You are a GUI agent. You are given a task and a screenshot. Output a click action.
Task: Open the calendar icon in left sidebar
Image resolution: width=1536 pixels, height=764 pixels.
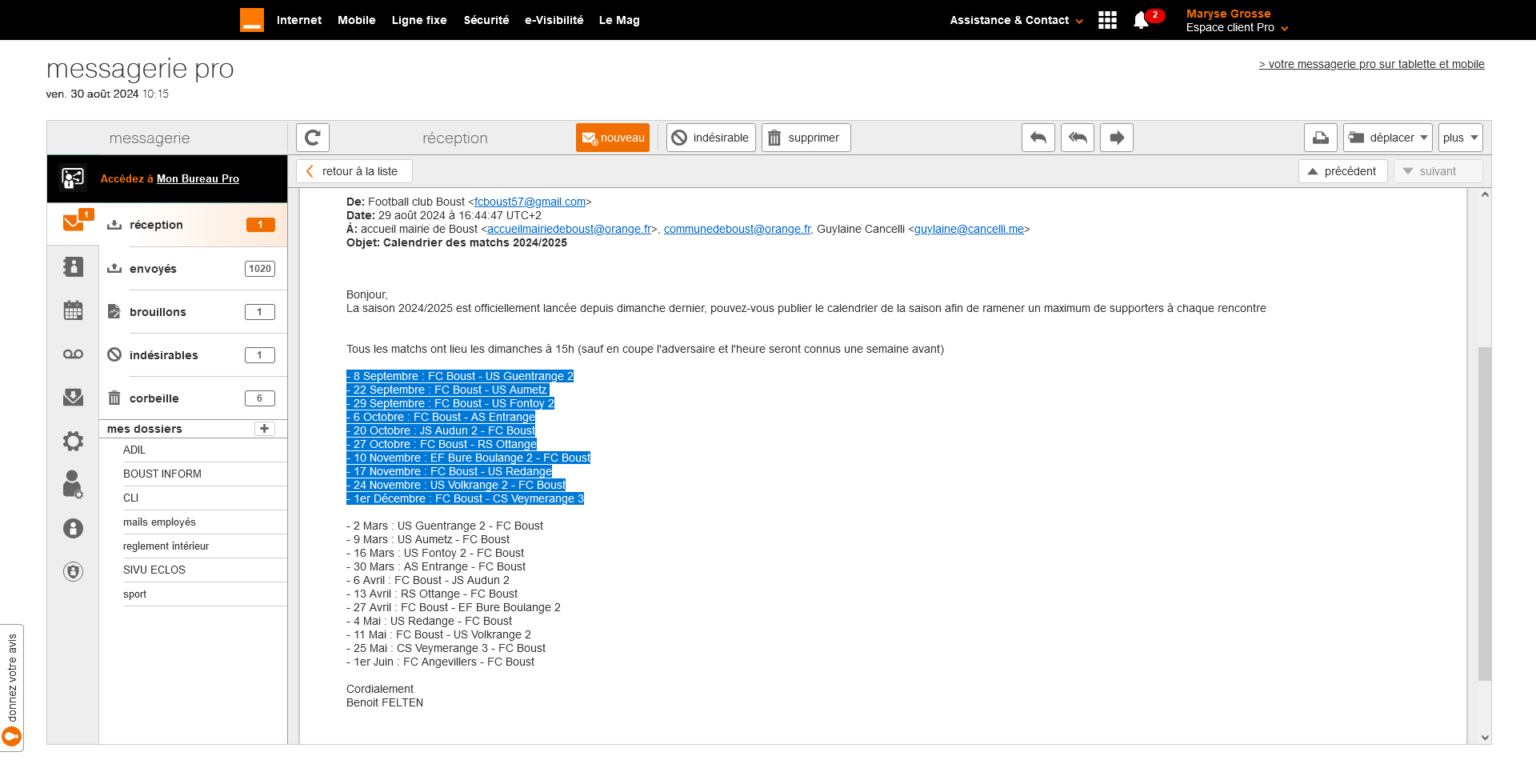click(x=73, y=311)
